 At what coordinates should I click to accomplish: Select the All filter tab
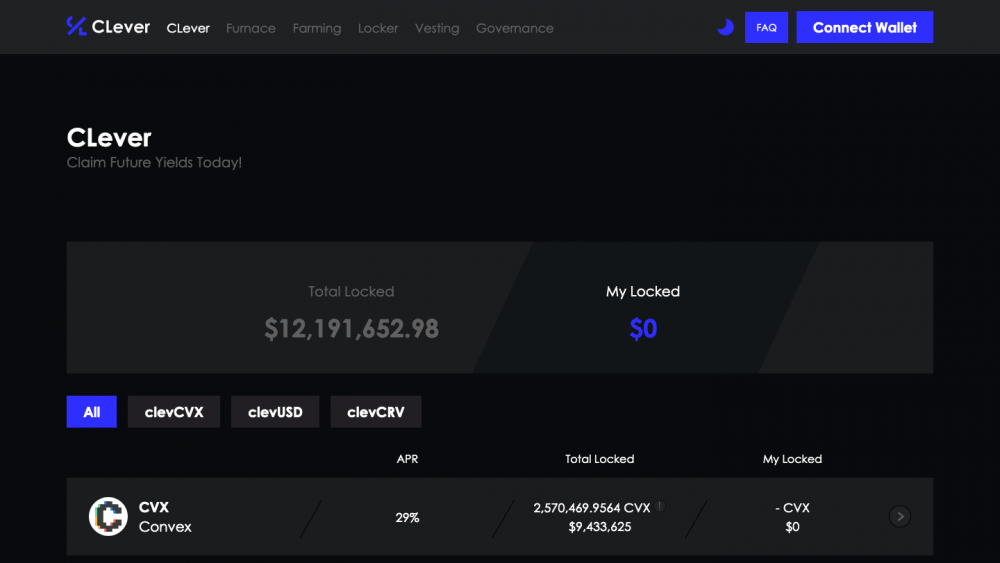tap(92, 412)
